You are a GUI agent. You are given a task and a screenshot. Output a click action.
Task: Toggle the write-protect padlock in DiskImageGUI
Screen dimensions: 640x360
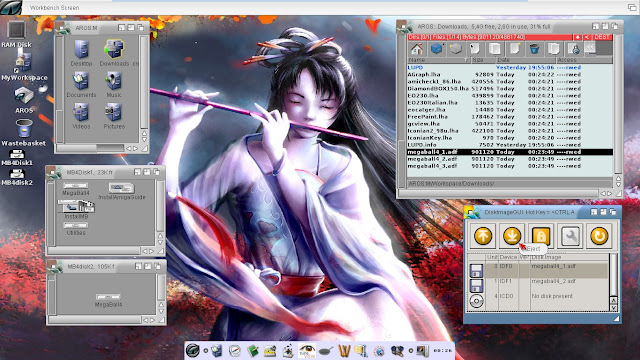point(541,236)
